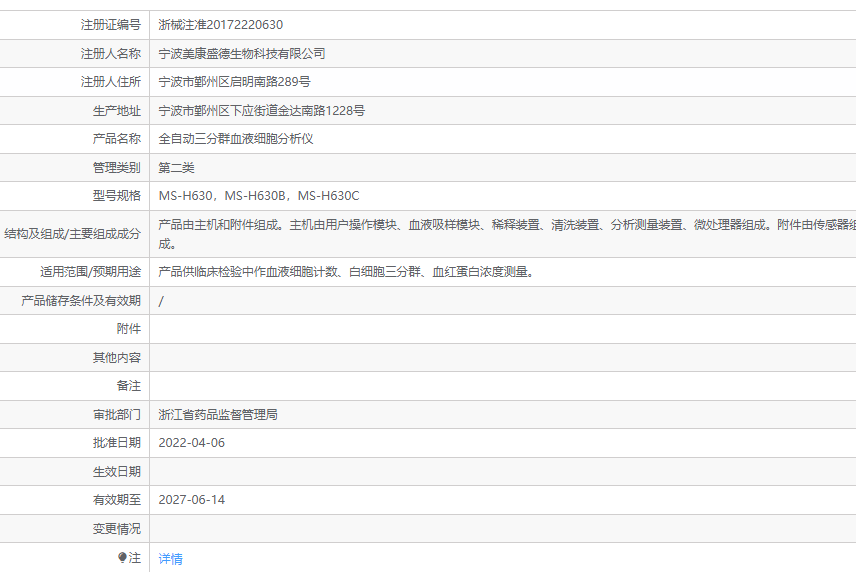Select model text MS-H630，MS-H630B，MS-H630C
This screenshot has height=572, width=856.
point(259,196)
